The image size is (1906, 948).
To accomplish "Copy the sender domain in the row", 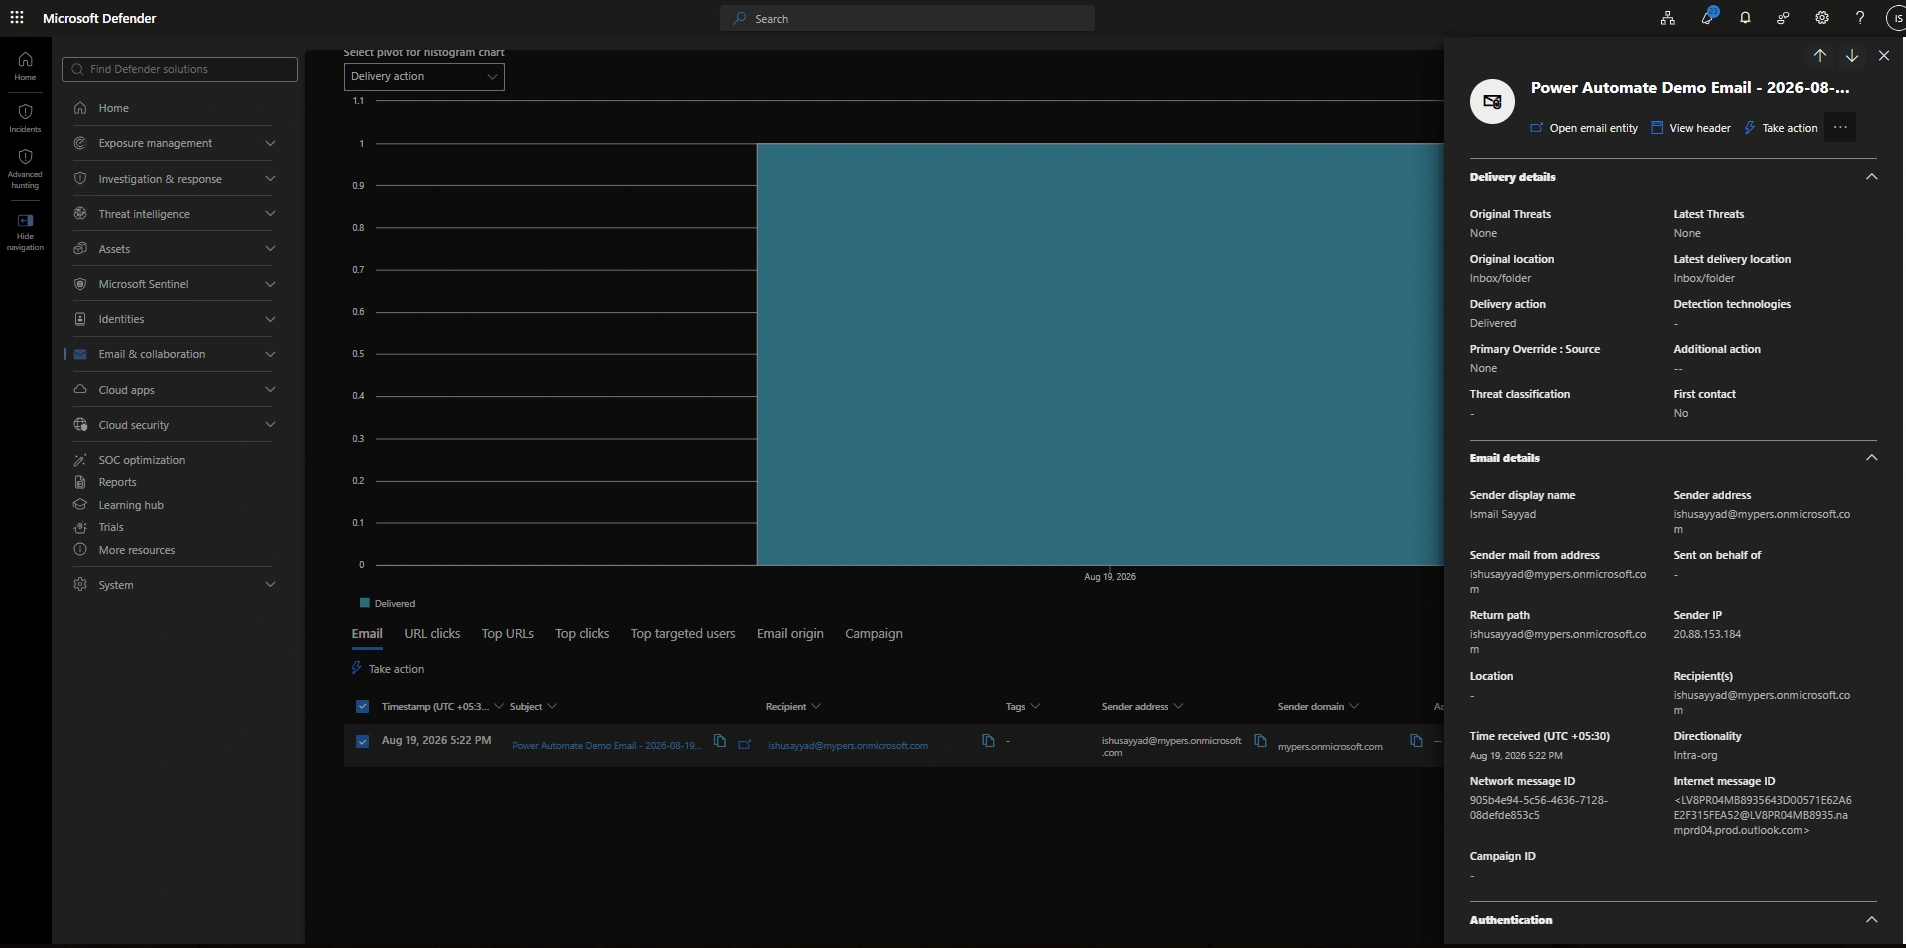I will click(1416, 741).
